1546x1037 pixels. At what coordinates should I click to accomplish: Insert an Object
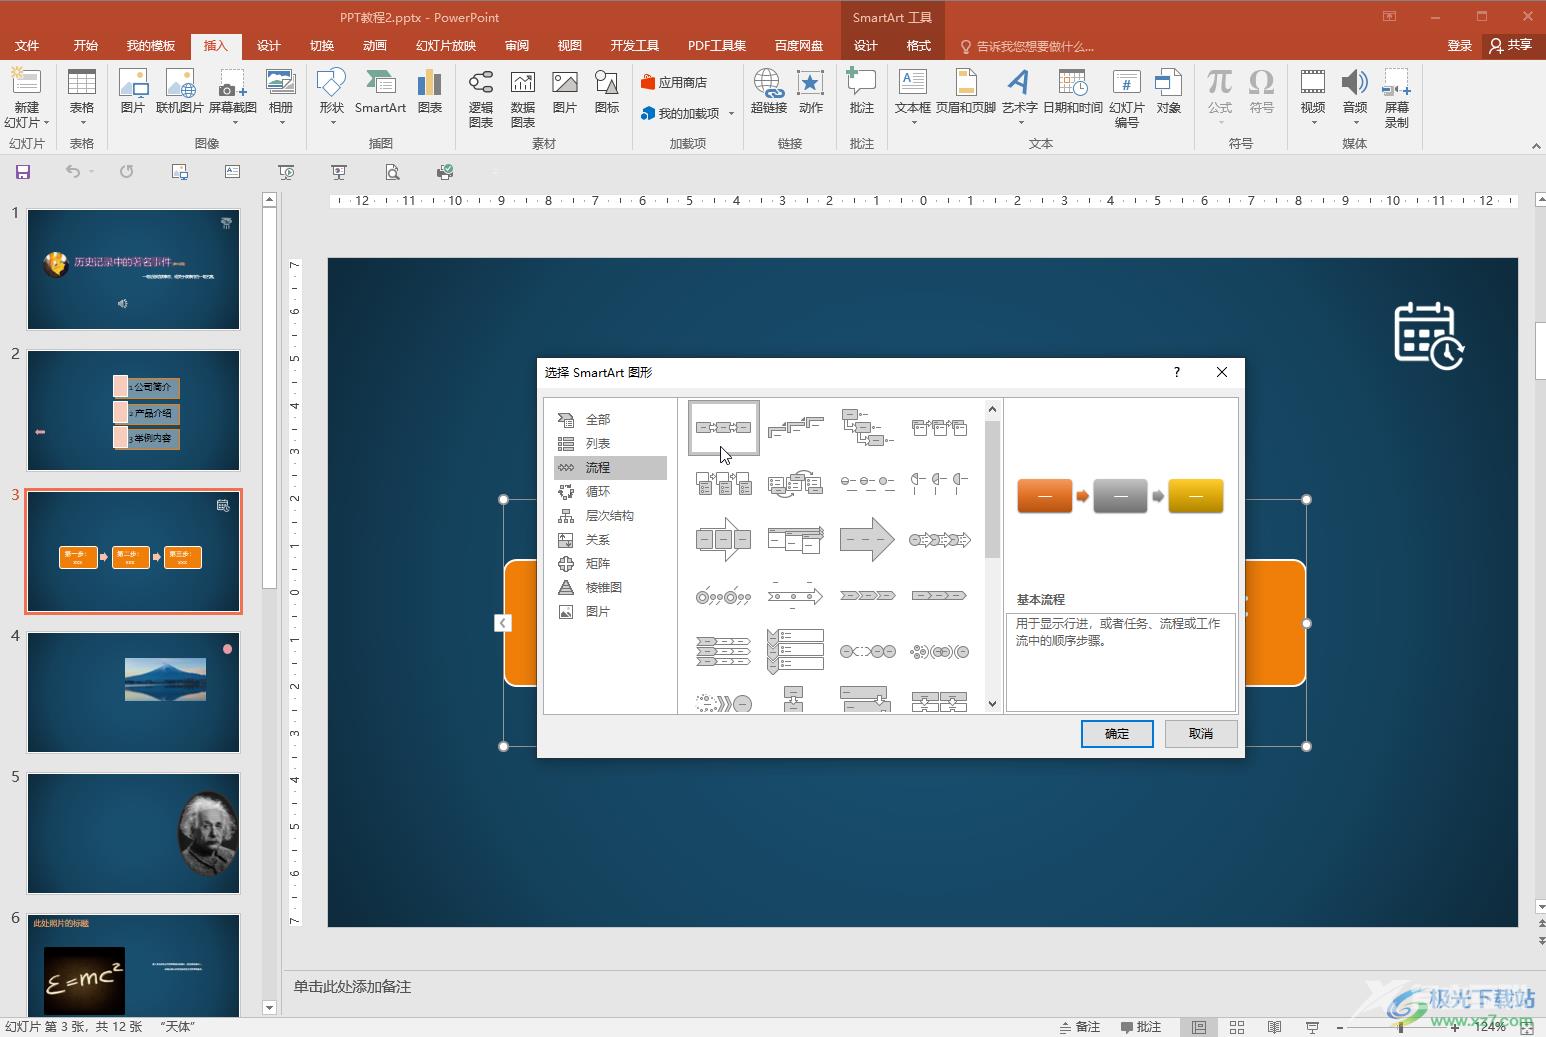pyautogui.click(x=1168, y=92)
